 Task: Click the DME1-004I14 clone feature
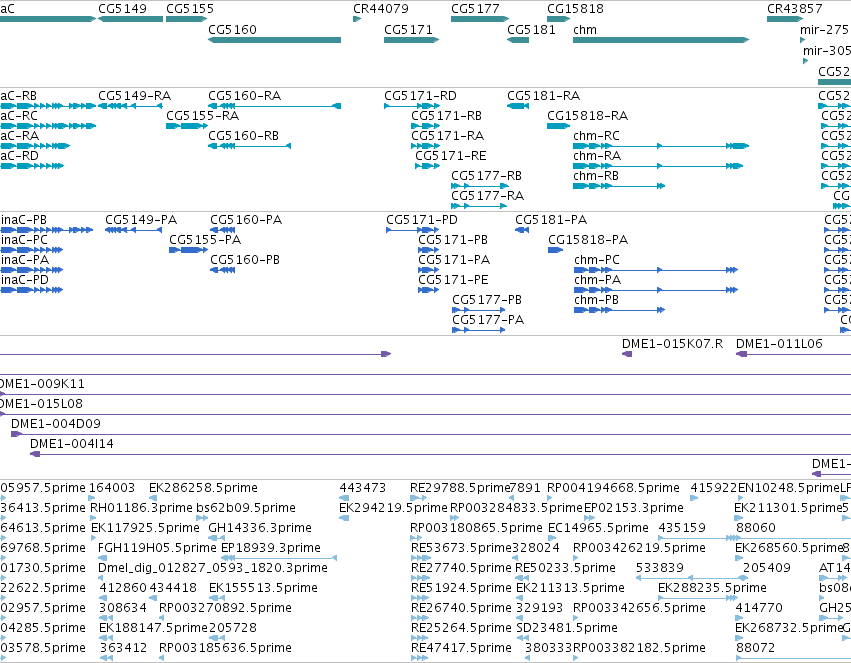click(x=440, y=455)
